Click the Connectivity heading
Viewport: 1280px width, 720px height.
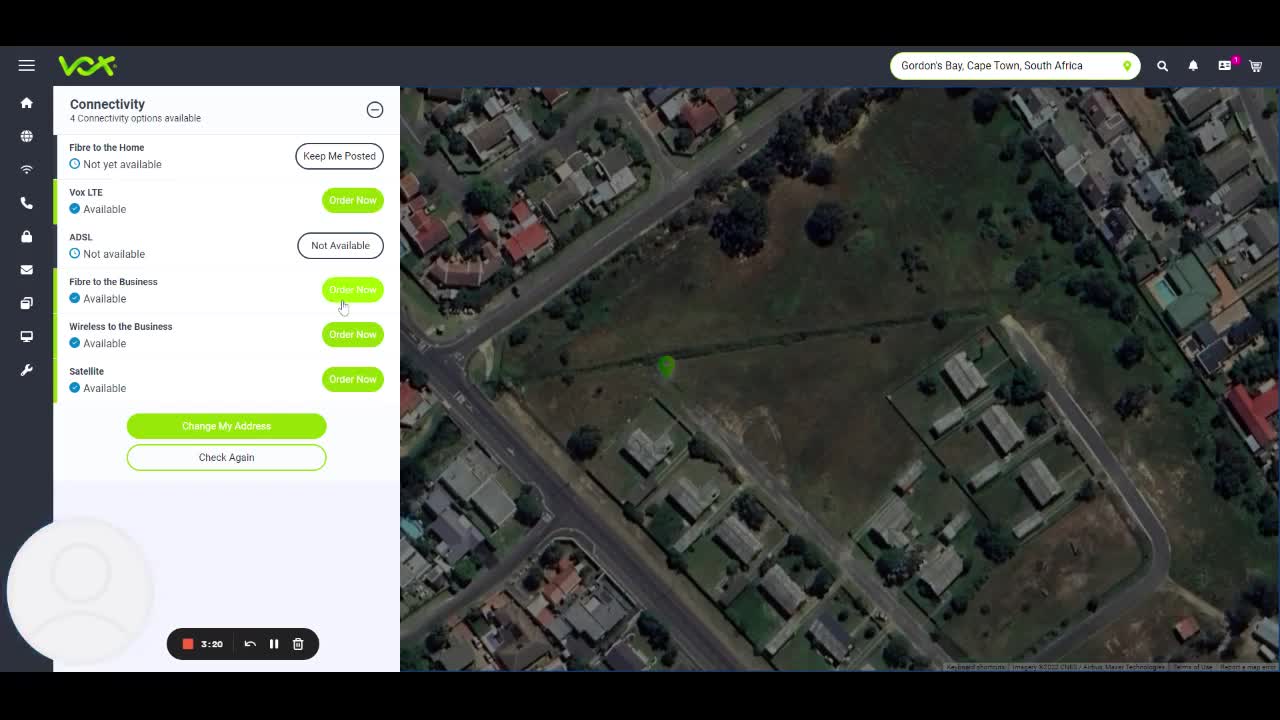pos(107,104)
